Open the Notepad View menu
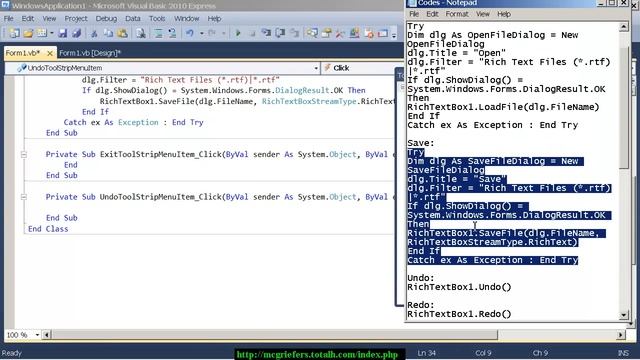640x360 pixels. click(483, 14)
